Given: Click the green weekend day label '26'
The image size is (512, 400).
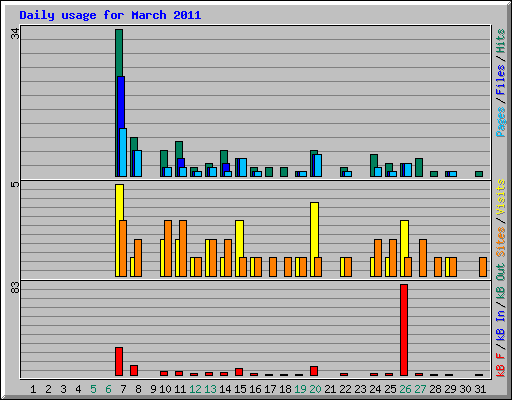Looking at the screenshot, I should tap(405, 389).
